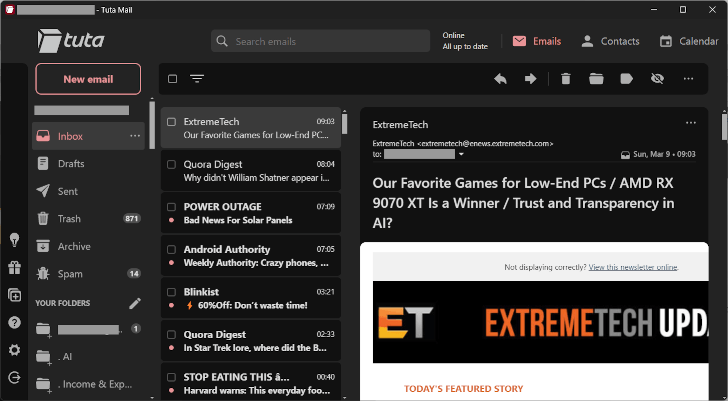
Task: Click the New email button
Action: pos(88,79)
